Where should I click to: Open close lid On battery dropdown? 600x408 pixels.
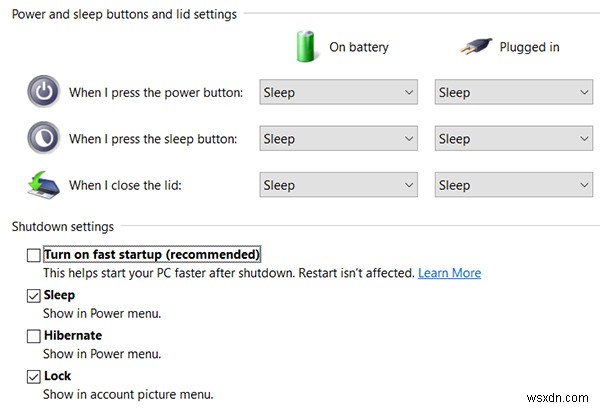[x=338, y=185]
